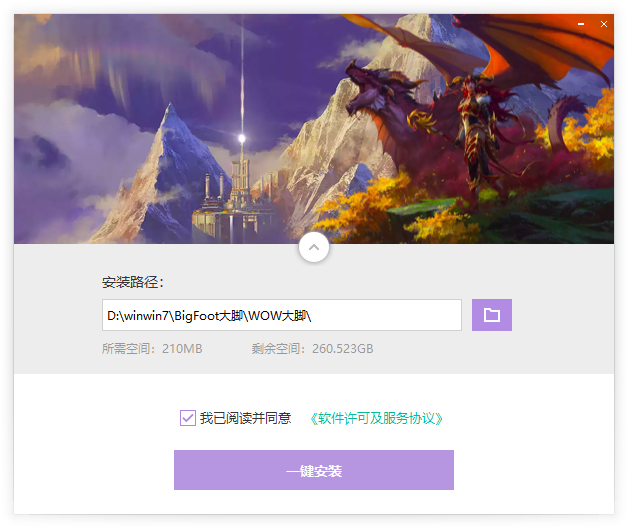Screen dimensions: 628x528
Task: Start installation with 一键安装 button
Action: point(314,470)
